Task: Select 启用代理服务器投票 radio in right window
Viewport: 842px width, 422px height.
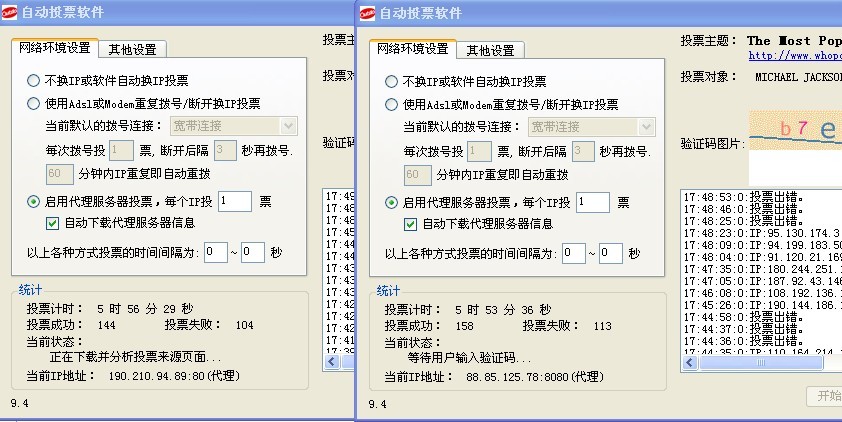Action: [391, 202]
